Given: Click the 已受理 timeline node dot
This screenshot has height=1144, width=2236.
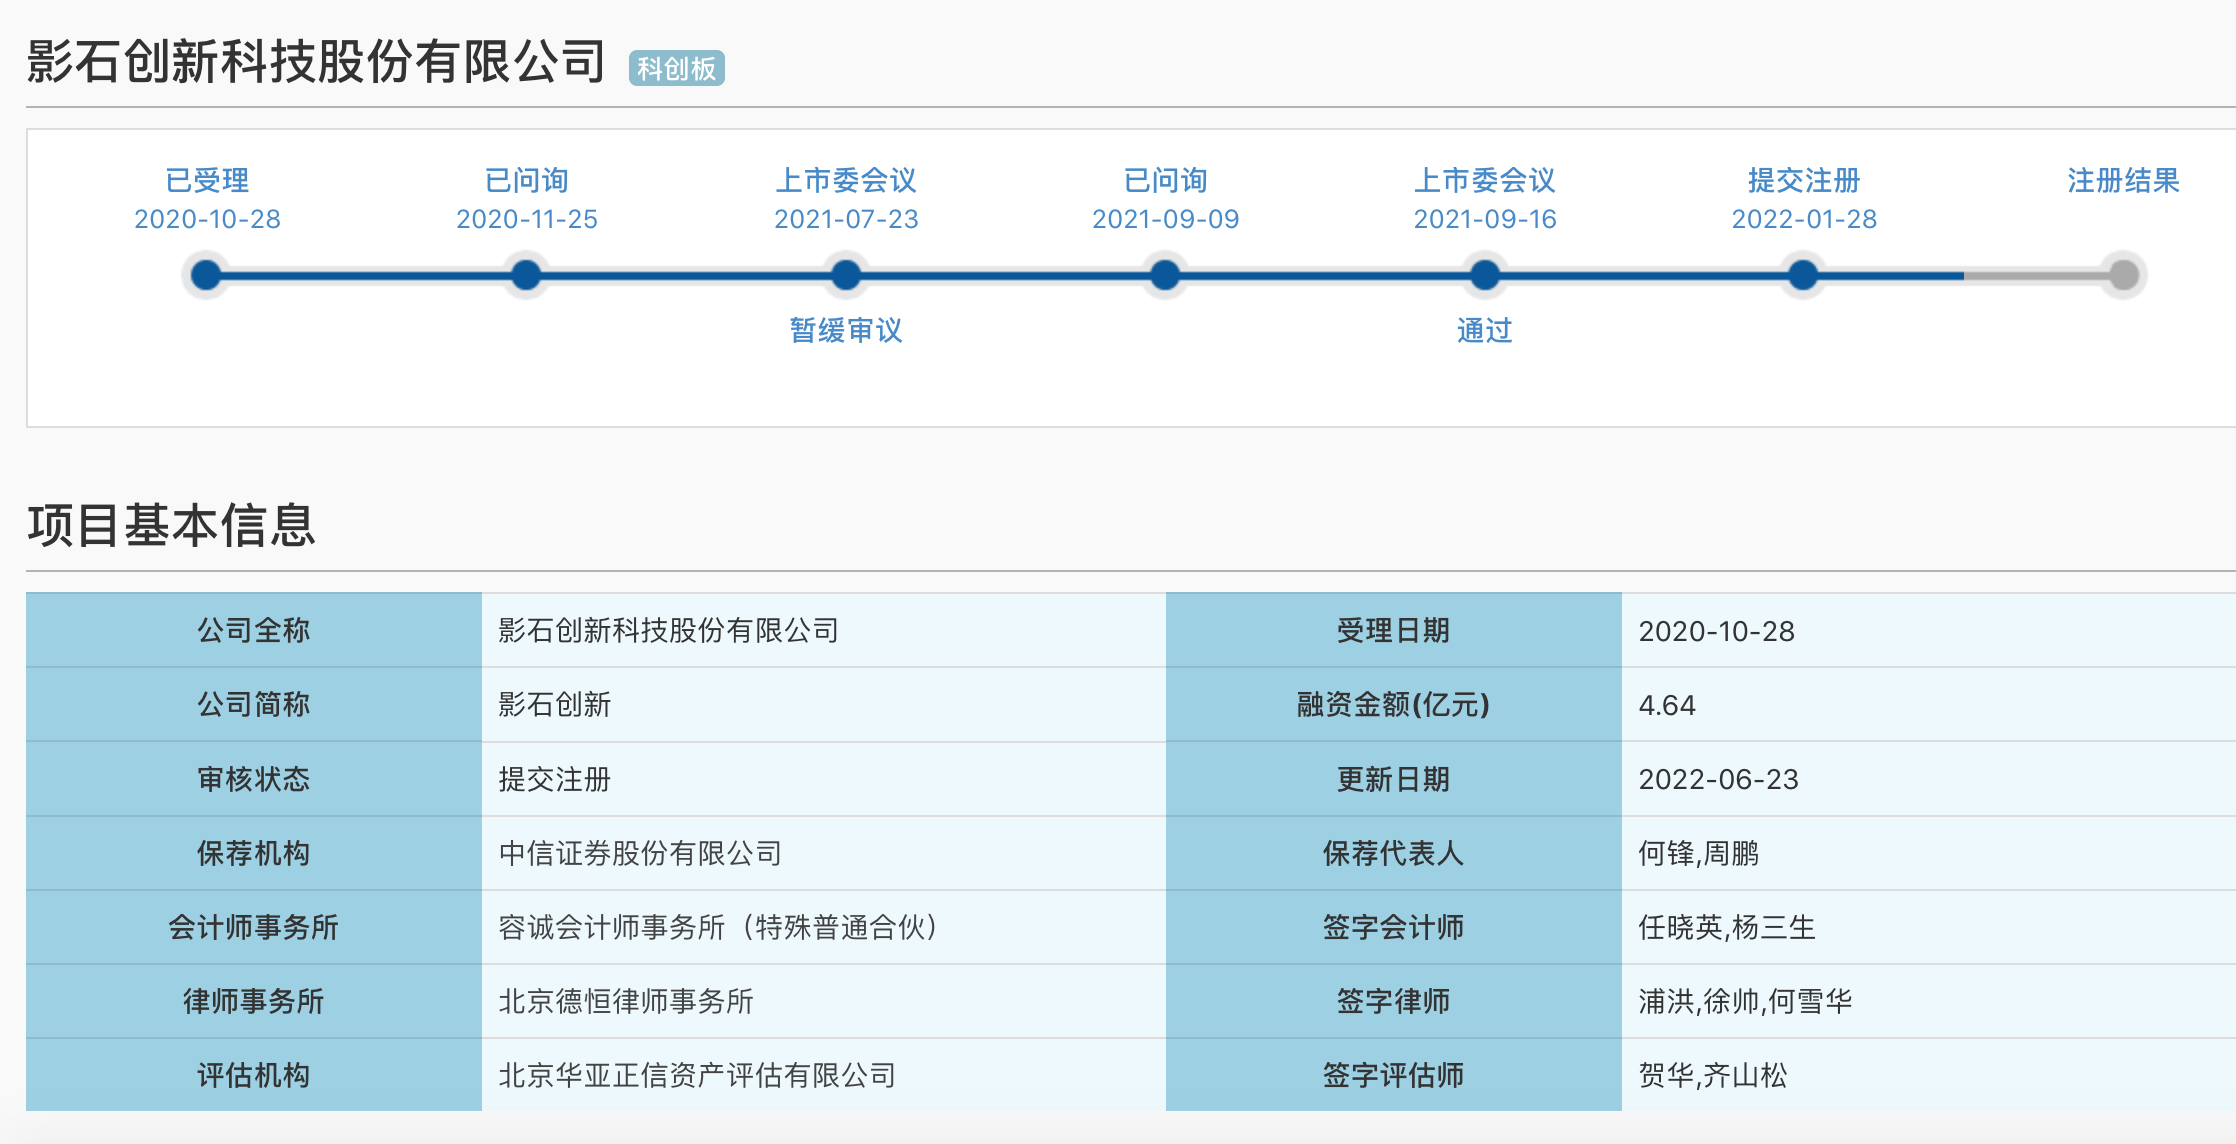Looking at the screenshot, I should tap(206, 275).
